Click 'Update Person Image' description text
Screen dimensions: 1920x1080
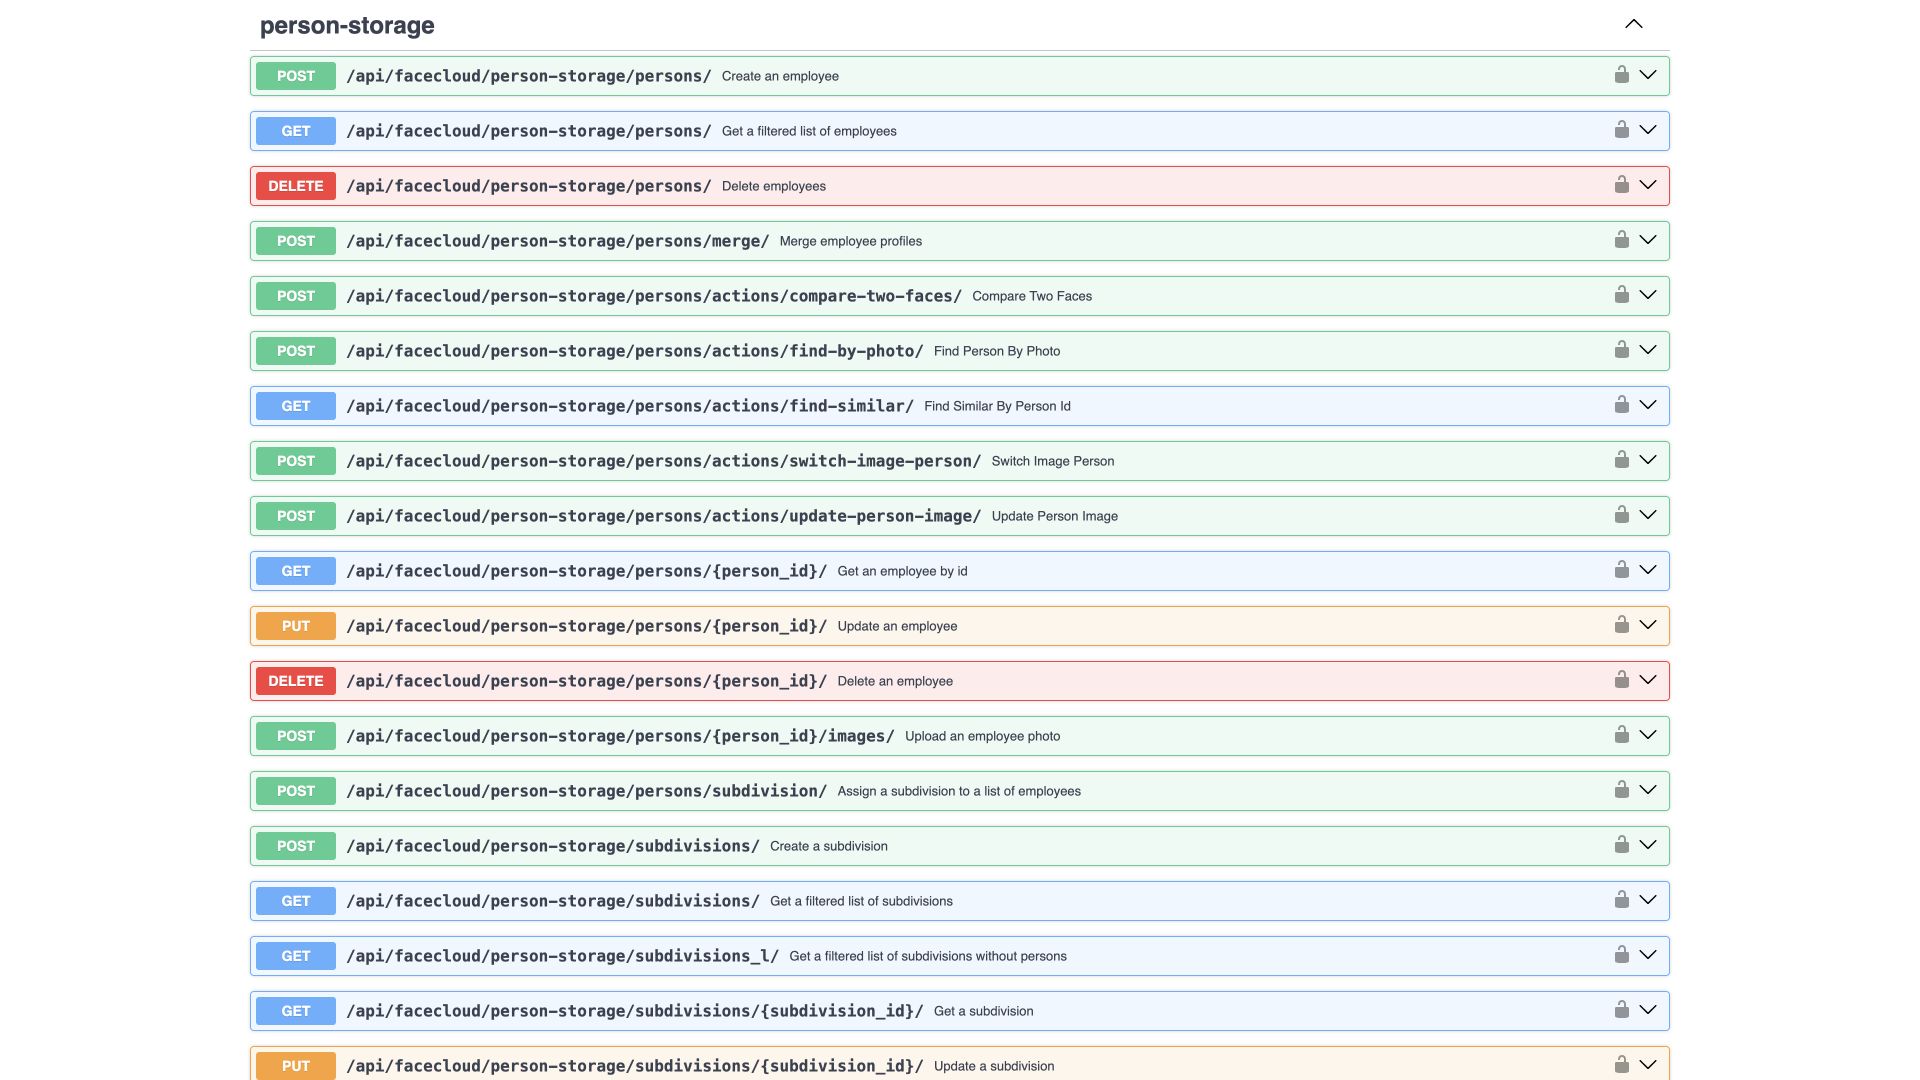1055,516
